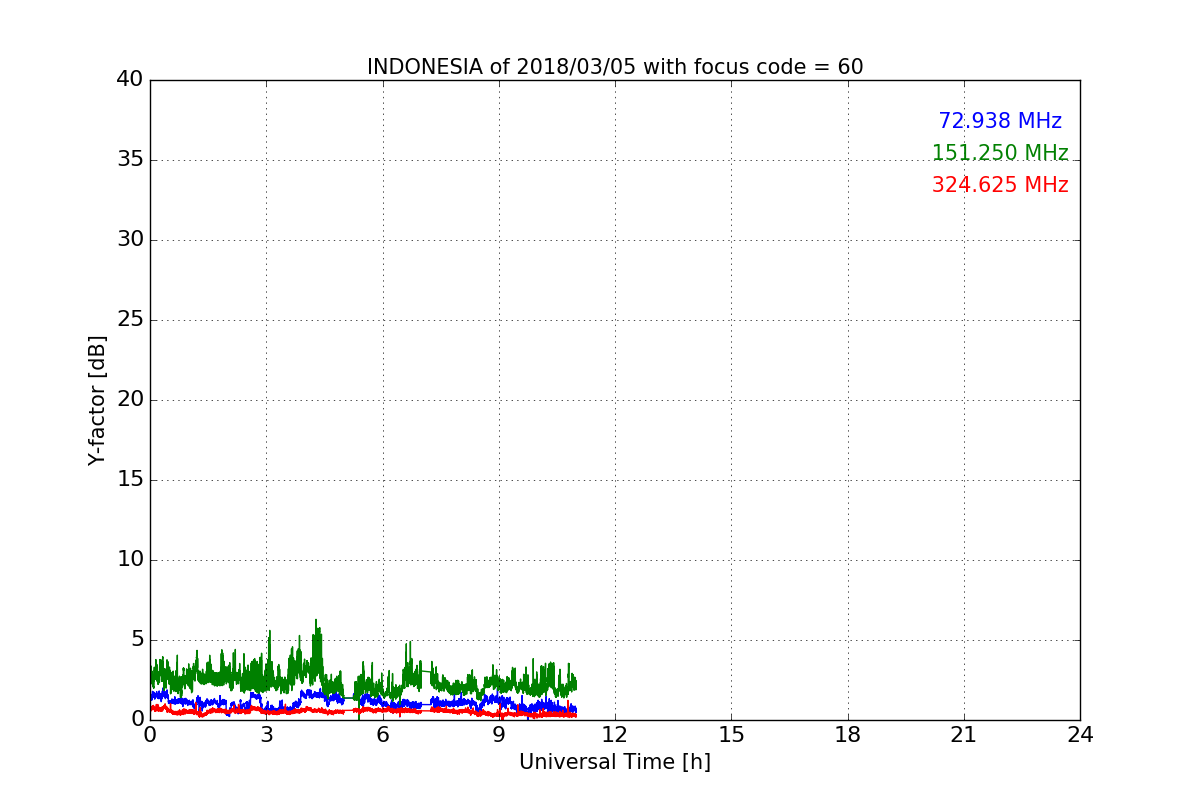Click the x-axis tick label 9
The width and height of the screenshot is (1200, 800).
[499, 735]
